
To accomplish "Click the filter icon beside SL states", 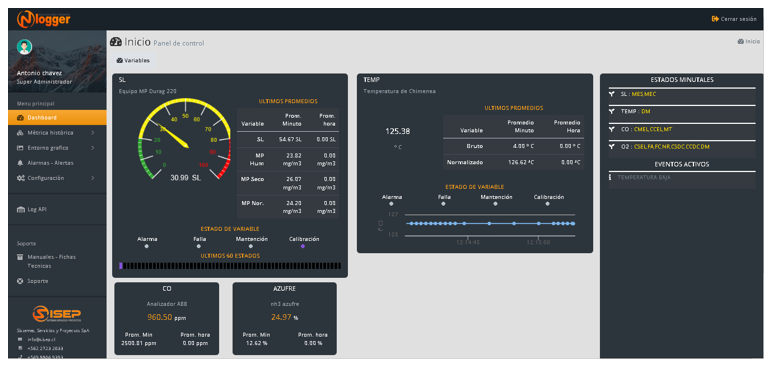I will tap(611, 94).
